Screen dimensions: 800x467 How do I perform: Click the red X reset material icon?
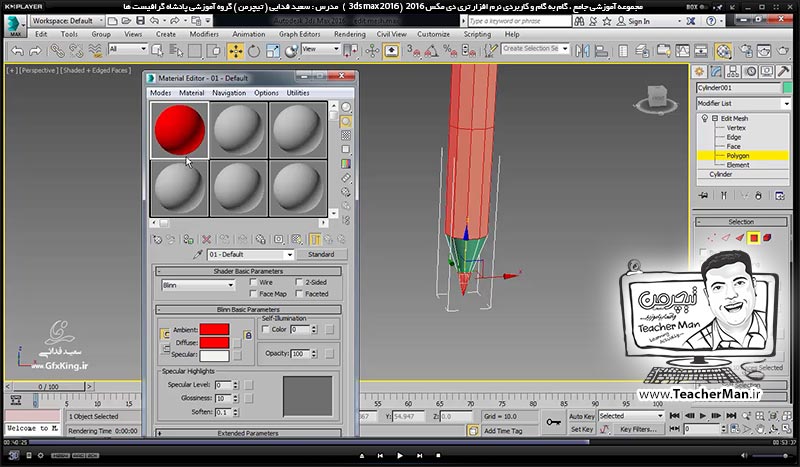coord(206,239)
